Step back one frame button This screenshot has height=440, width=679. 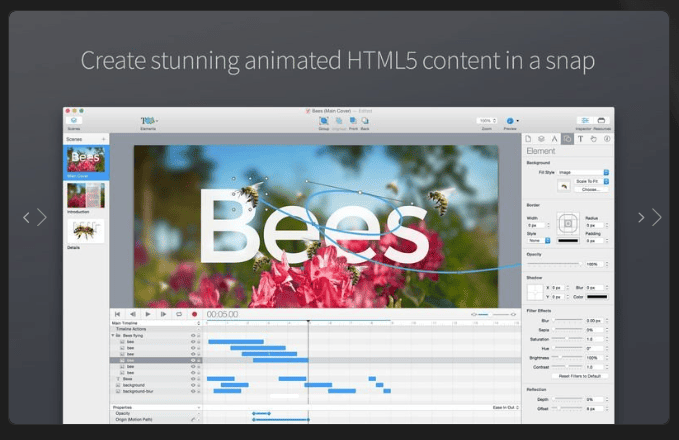click(133, 314)
